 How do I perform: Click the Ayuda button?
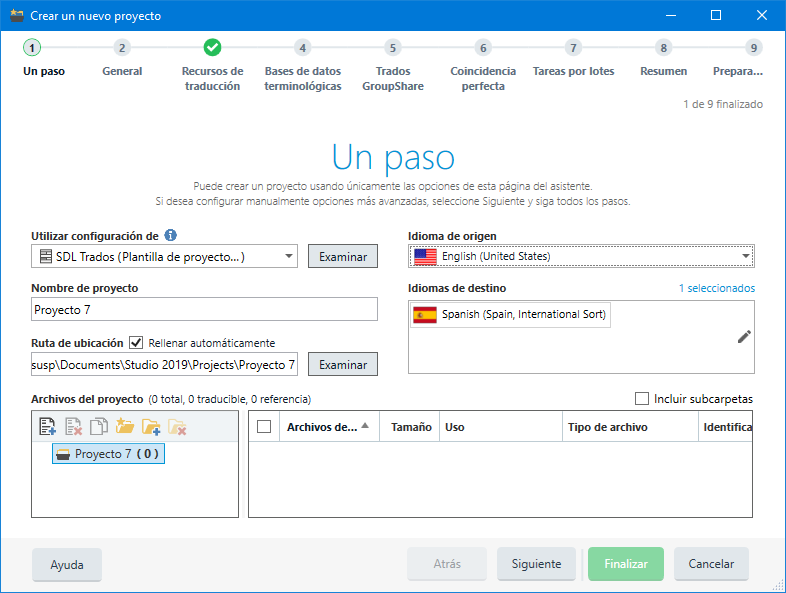(x=67, y=564)
